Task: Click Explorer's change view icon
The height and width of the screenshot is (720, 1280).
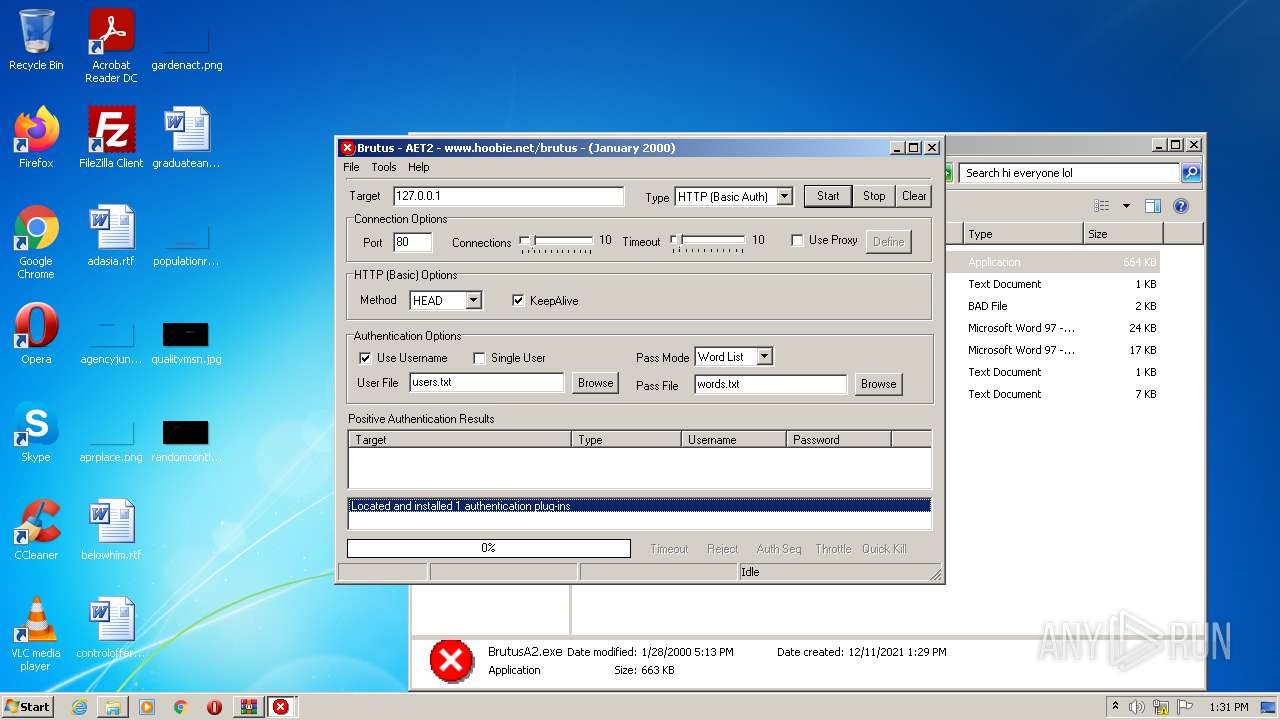Action: click(x=1102, y=206)
